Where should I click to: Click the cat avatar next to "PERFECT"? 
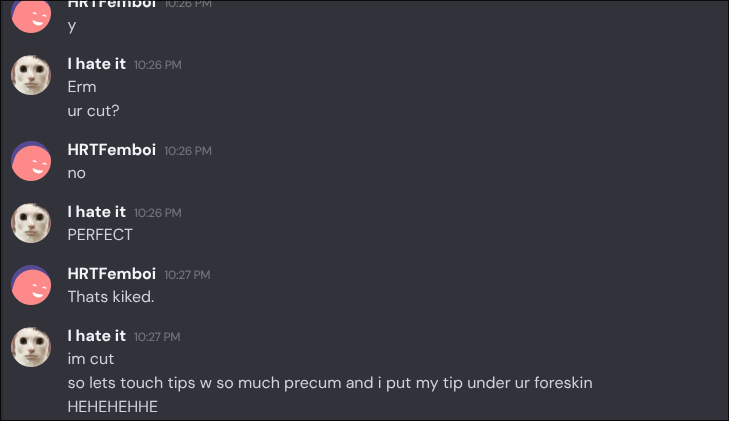point(31,222)
